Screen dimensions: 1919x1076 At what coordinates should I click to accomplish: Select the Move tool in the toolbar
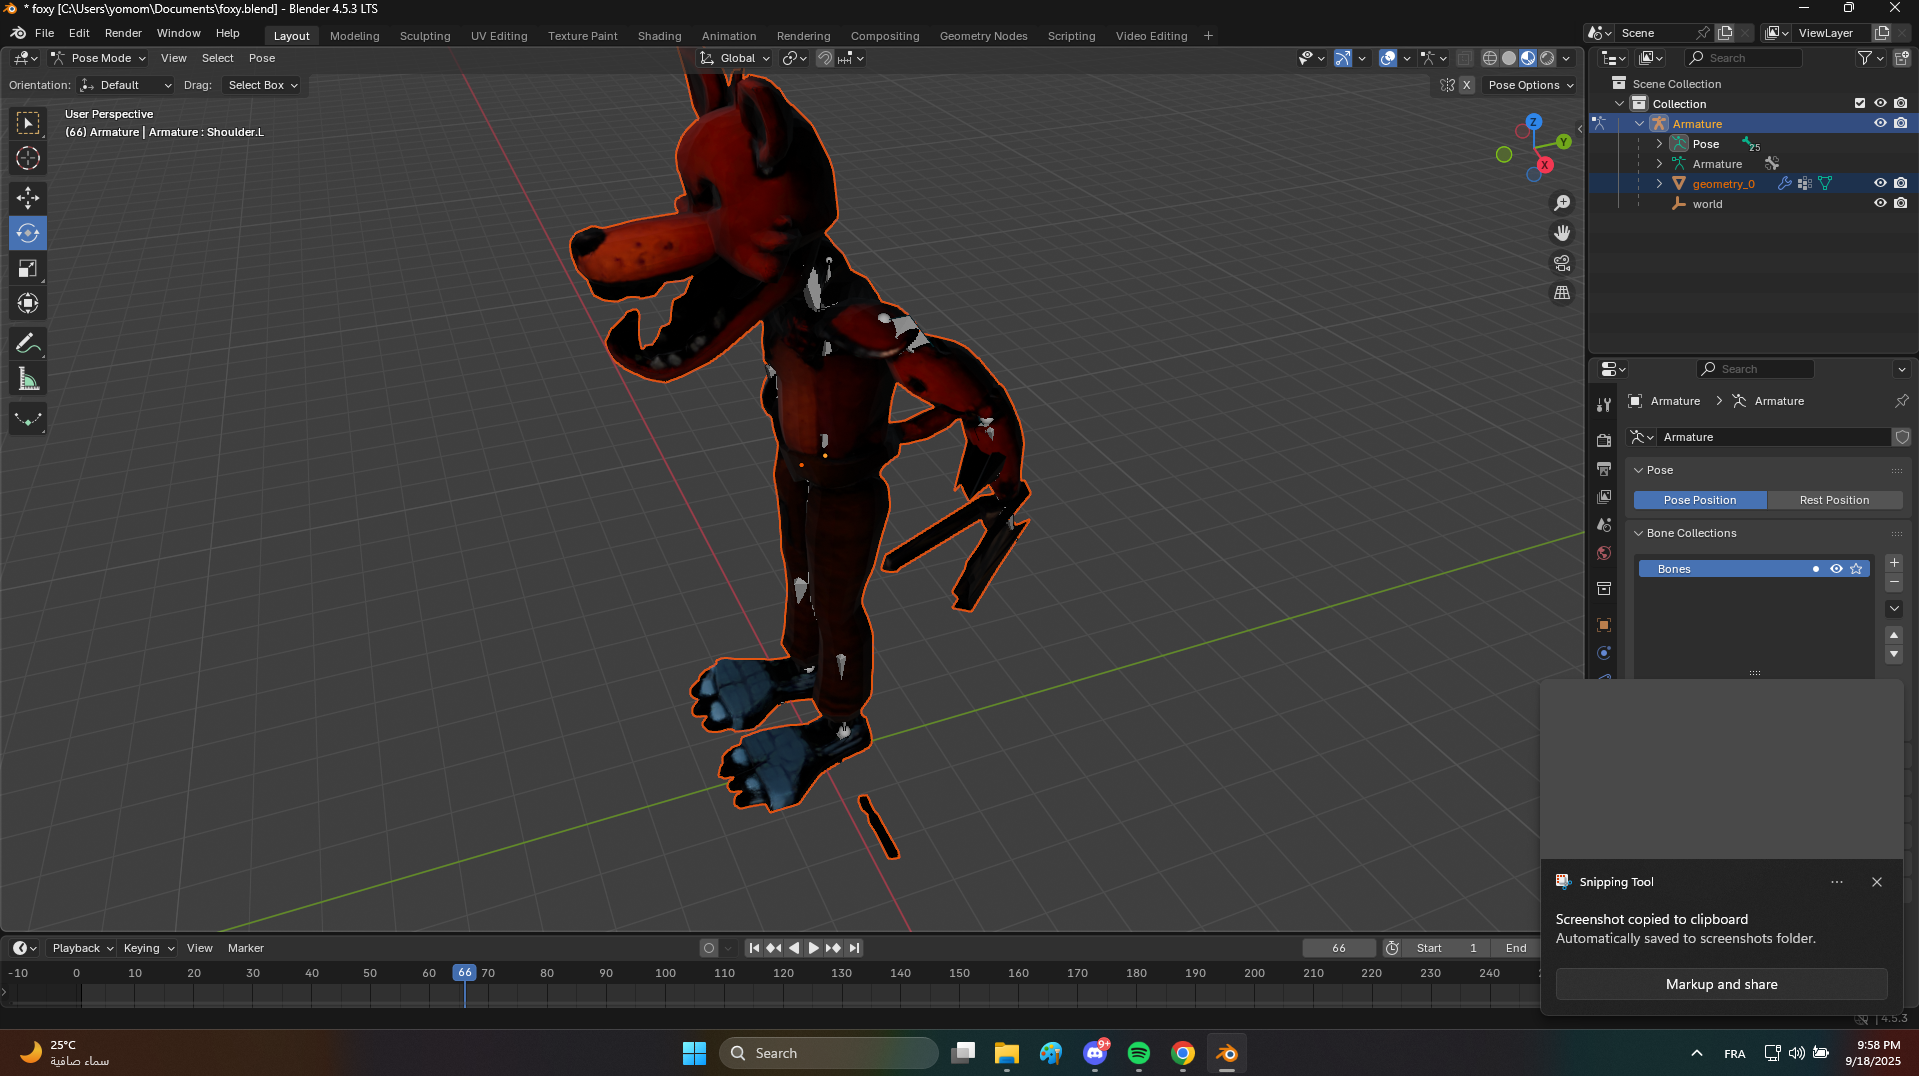pyautogui.click(x=28, y=197)
